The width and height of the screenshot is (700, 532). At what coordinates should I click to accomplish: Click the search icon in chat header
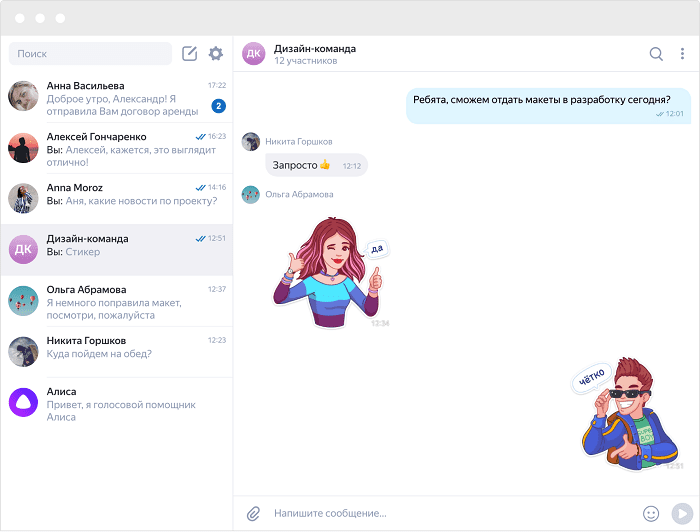click(x=656, y=54)
